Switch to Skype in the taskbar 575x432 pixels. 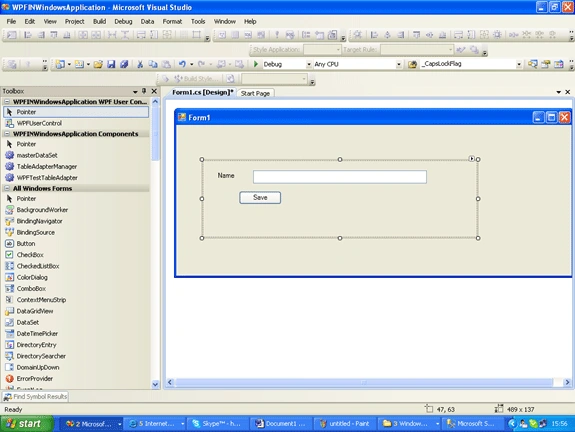[x=217, y=424]
